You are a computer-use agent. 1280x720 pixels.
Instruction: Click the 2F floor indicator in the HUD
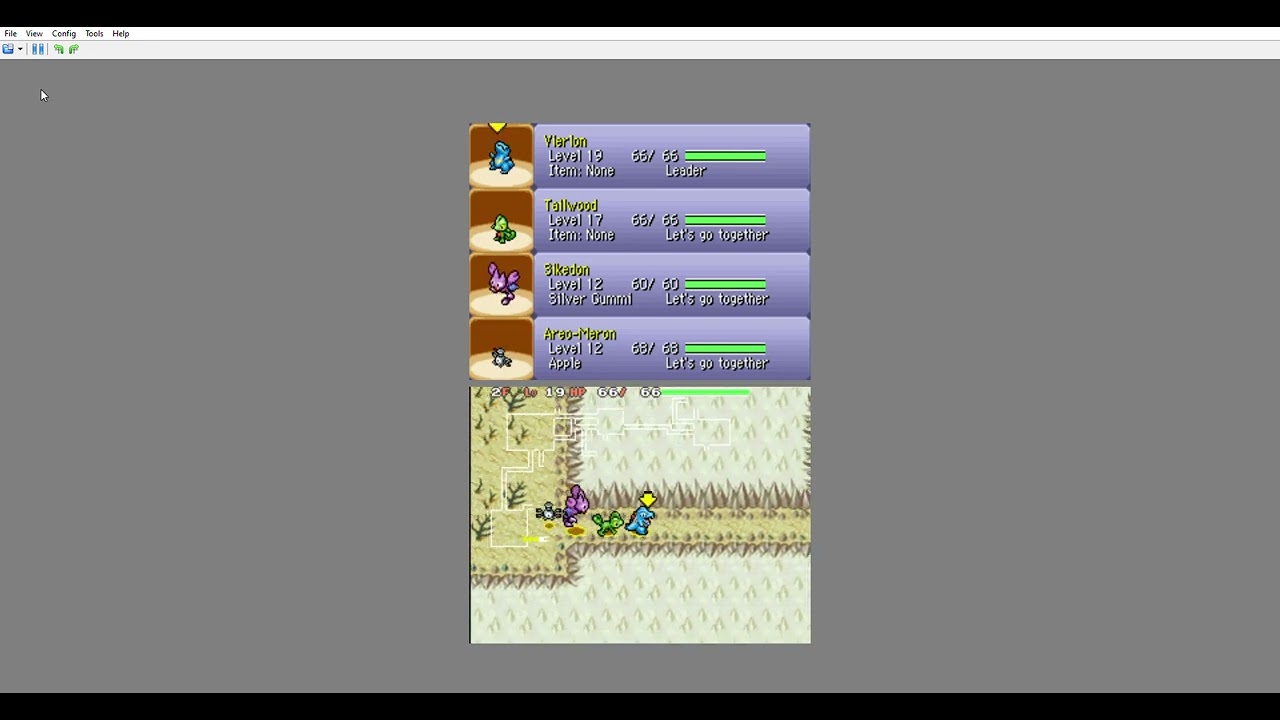(501, 392)
